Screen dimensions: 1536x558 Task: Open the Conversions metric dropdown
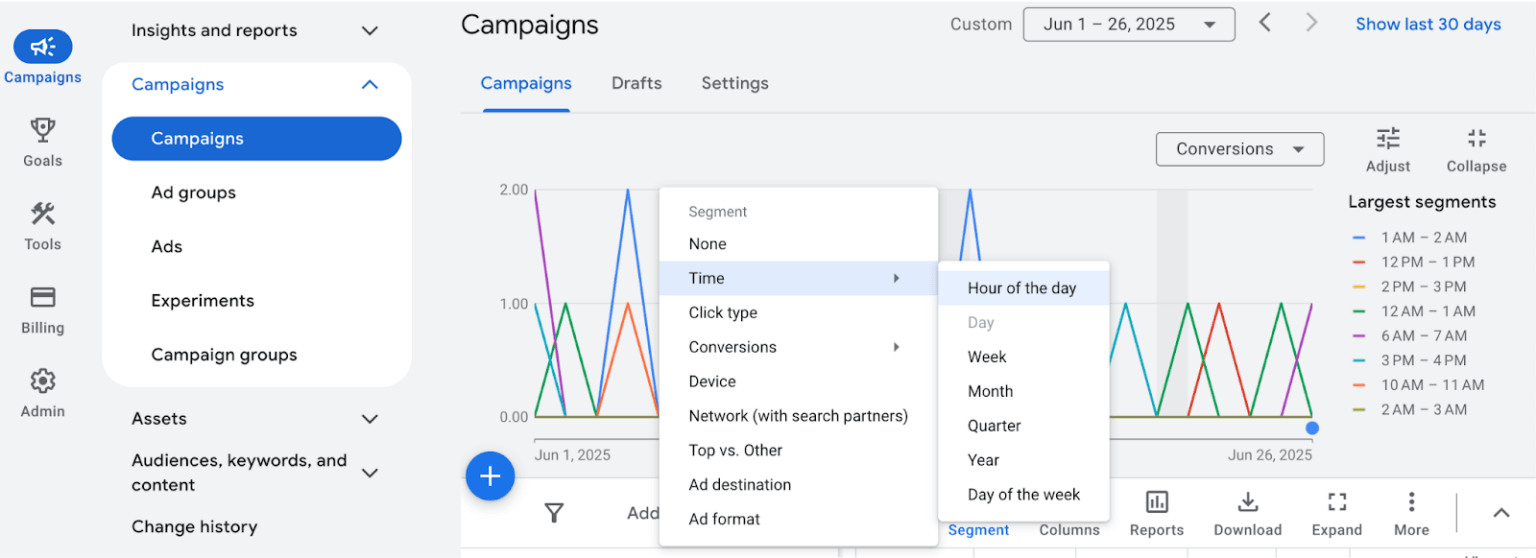coord(1239,149)
